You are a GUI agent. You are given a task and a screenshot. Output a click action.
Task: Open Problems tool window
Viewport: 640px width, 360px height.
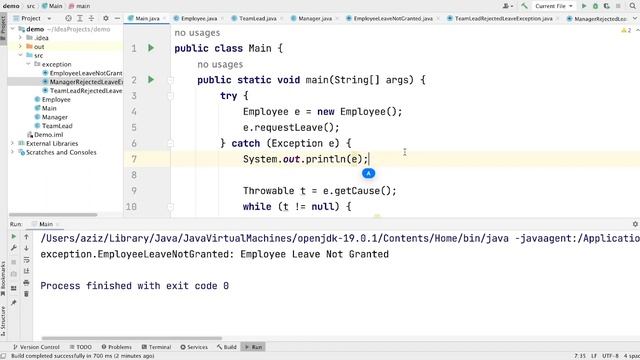tap(116, 347)
